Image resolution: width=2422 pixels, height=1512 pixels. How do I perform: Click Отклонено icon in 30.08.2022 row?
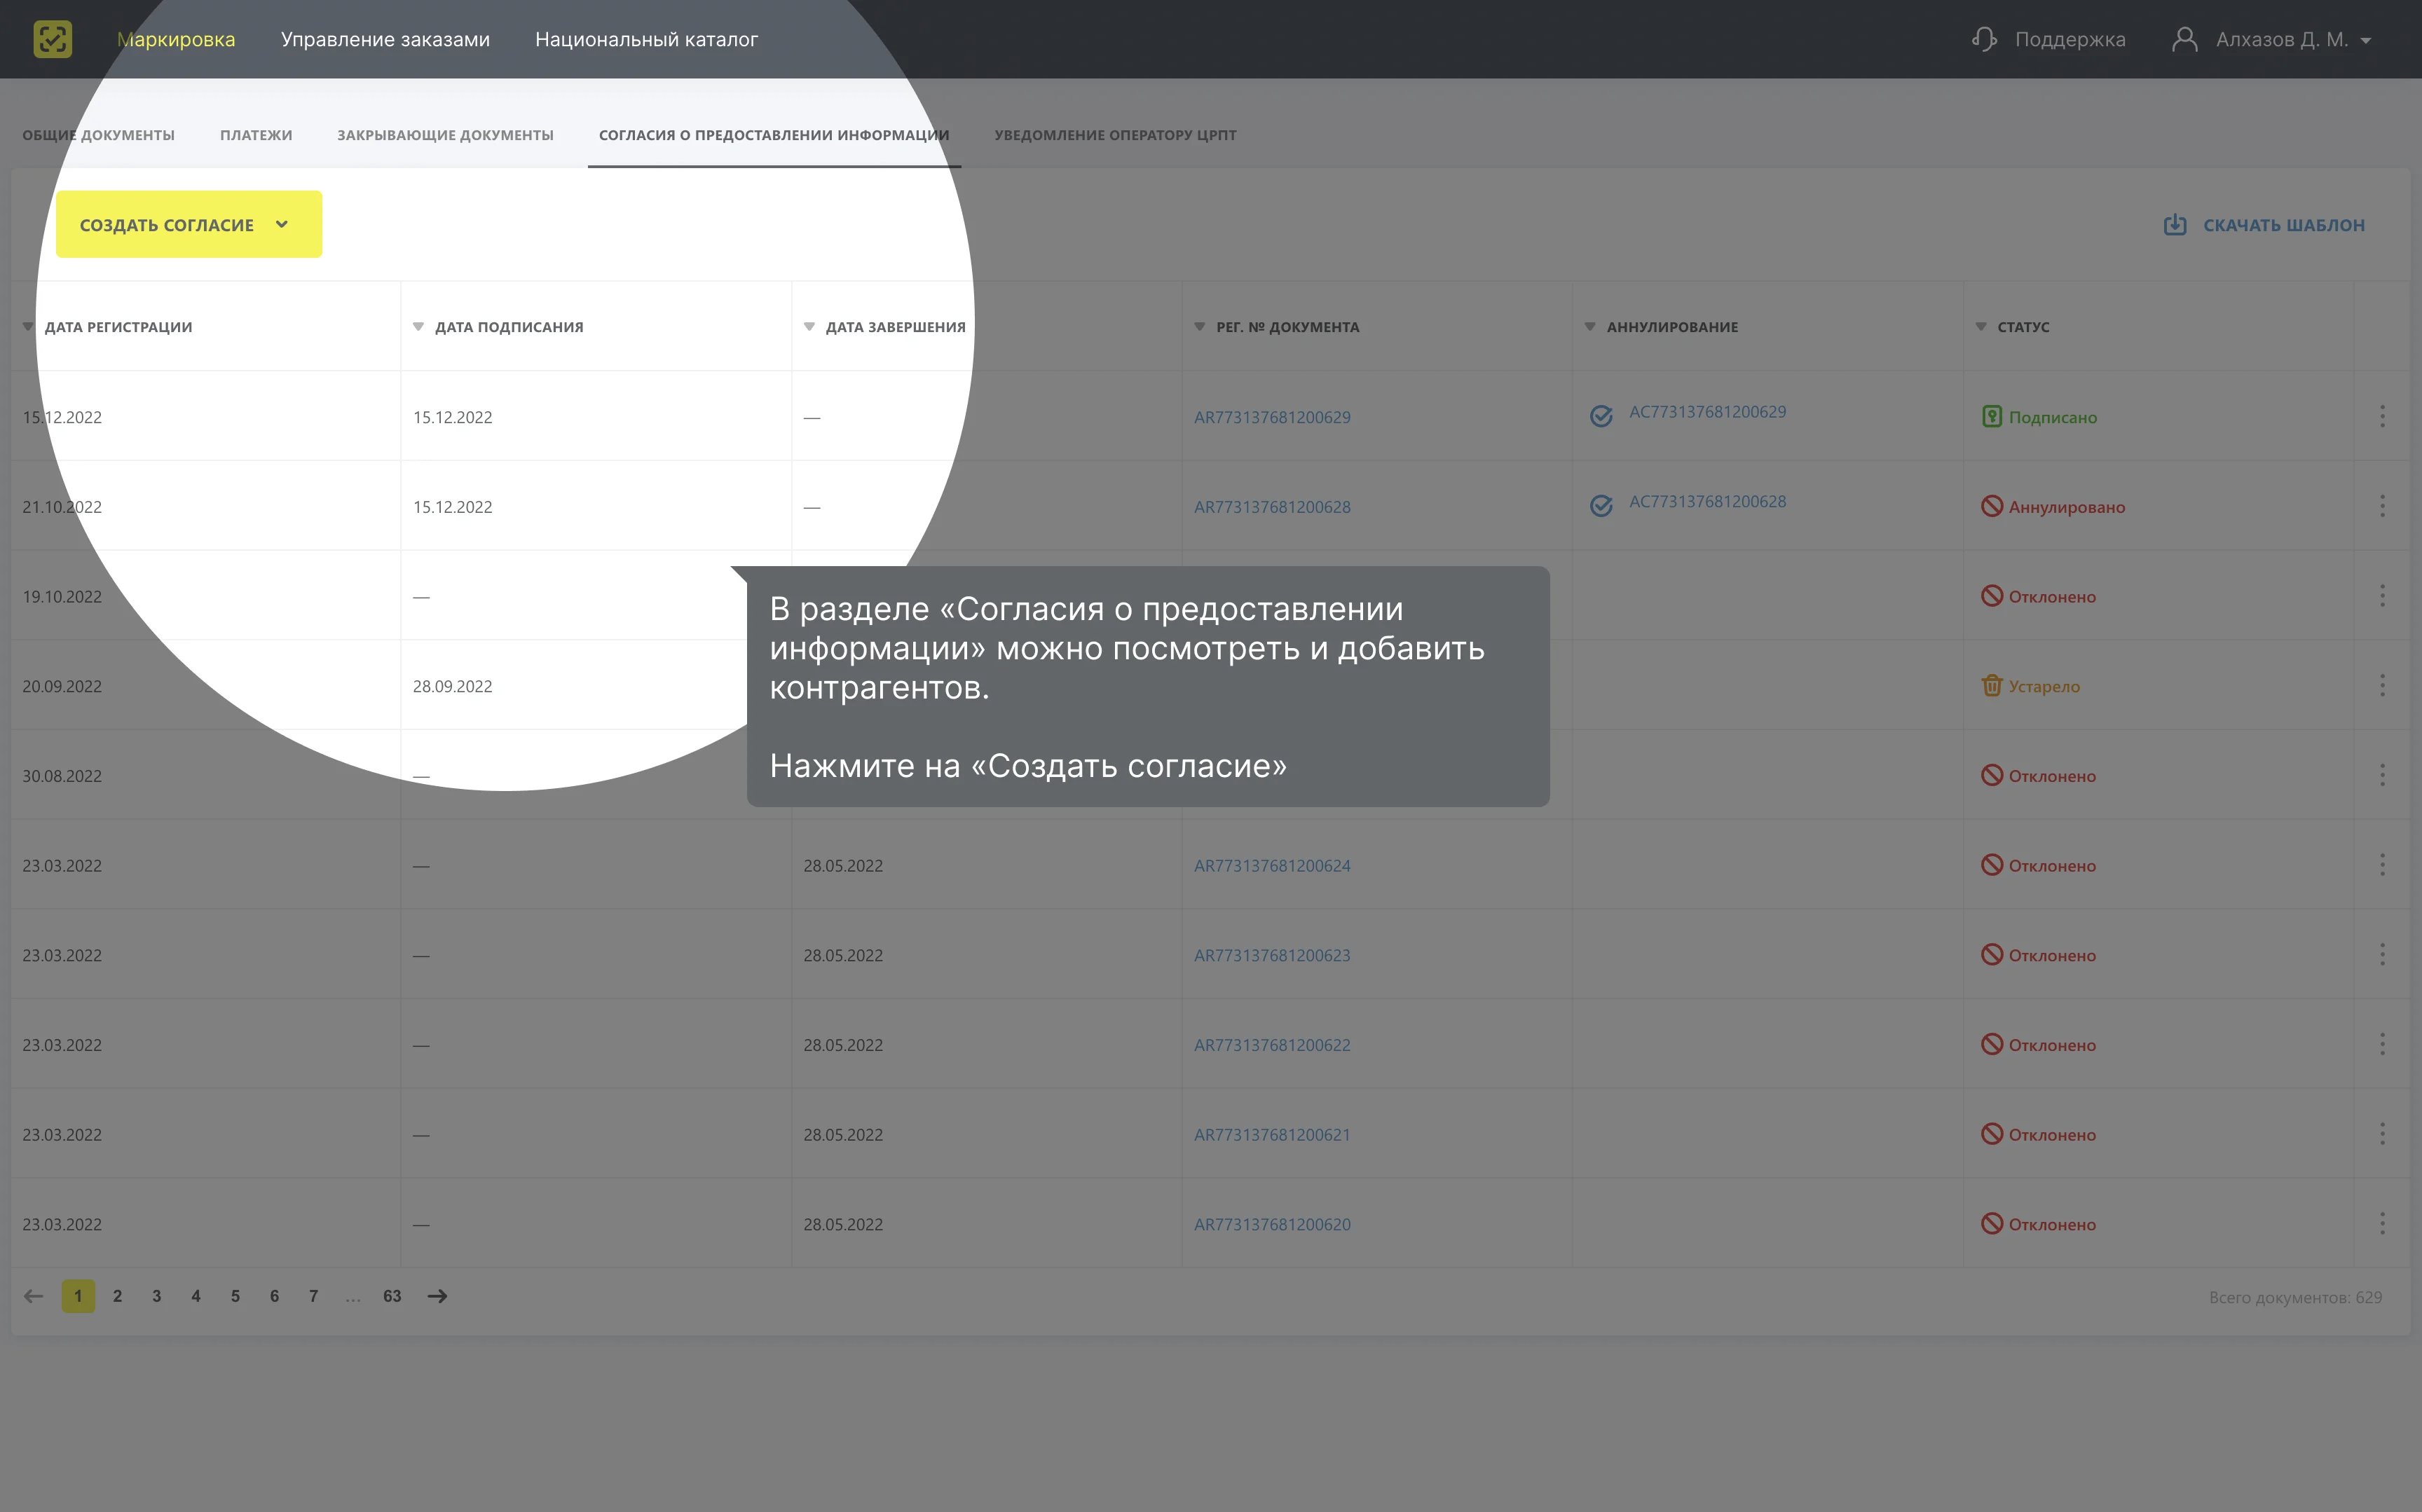point(1991,775)
